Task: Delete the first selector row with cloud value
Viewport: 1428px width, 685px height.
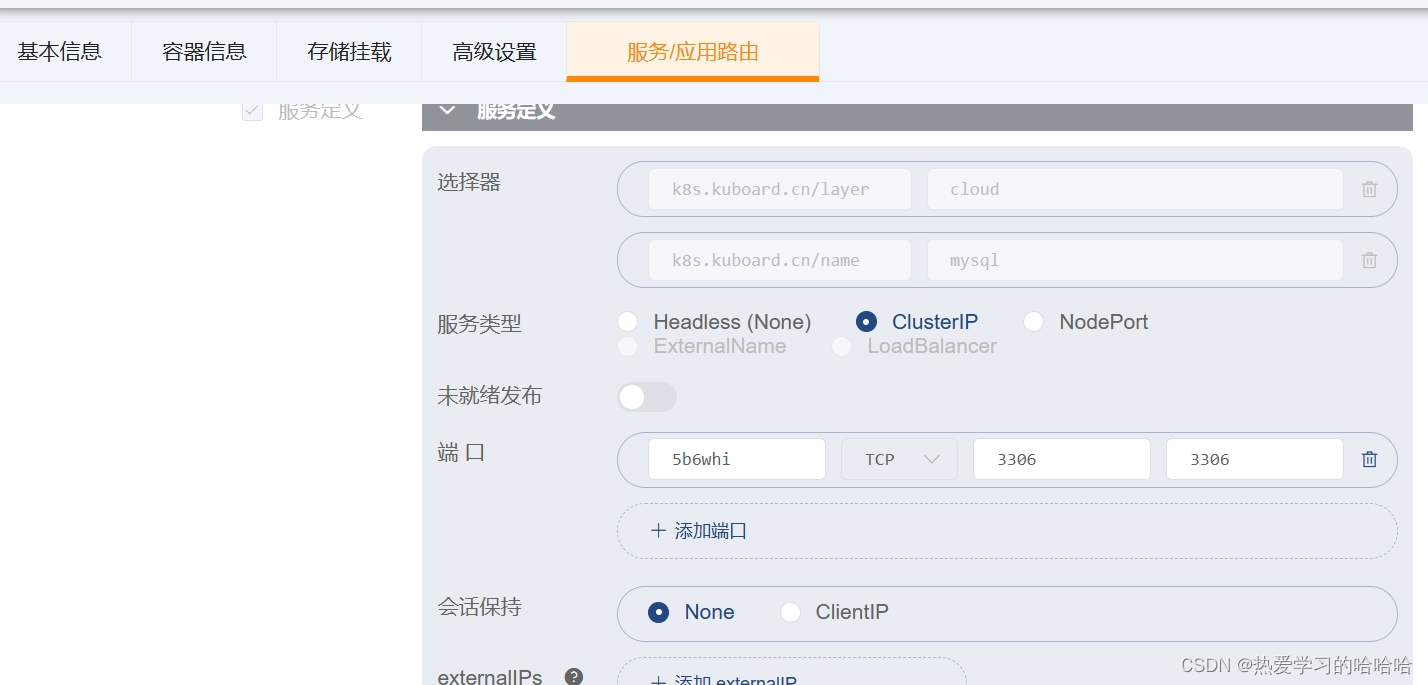Action: tap(1369, 189)
